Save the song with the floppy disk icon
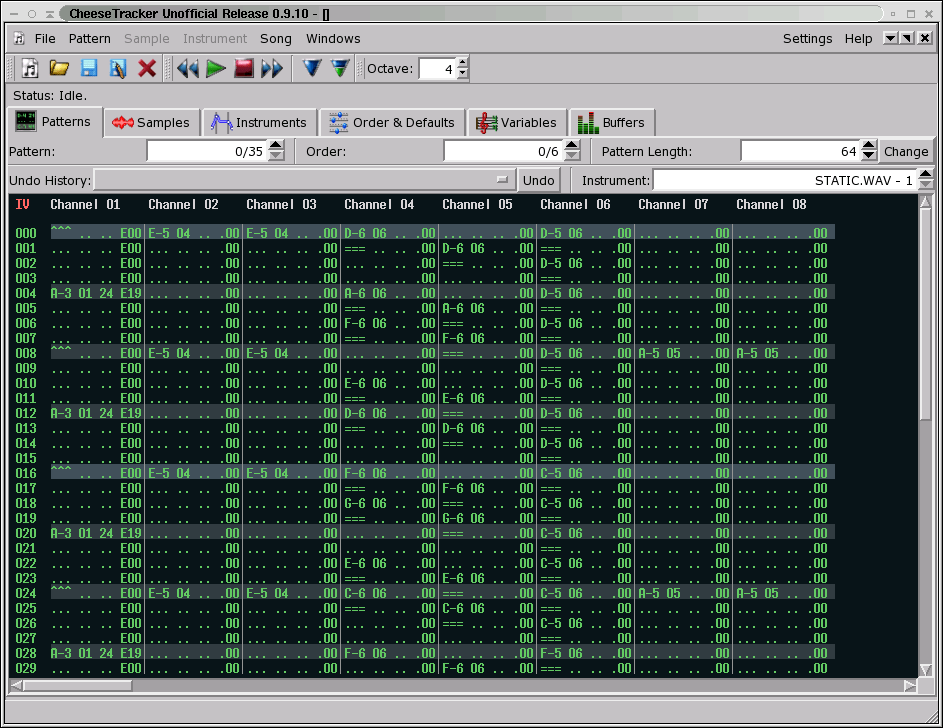Screen dimensions: 943x728 (x=89, y=69)
